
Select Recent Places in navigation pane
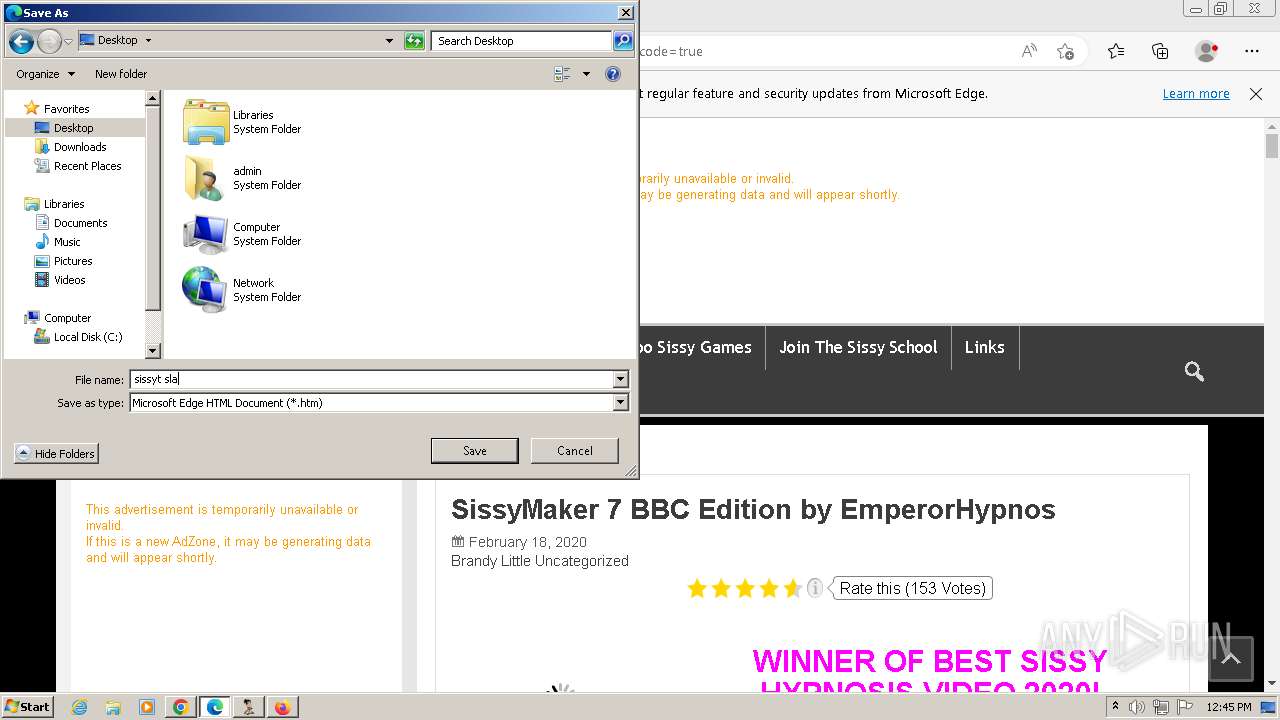click(87, 166)
